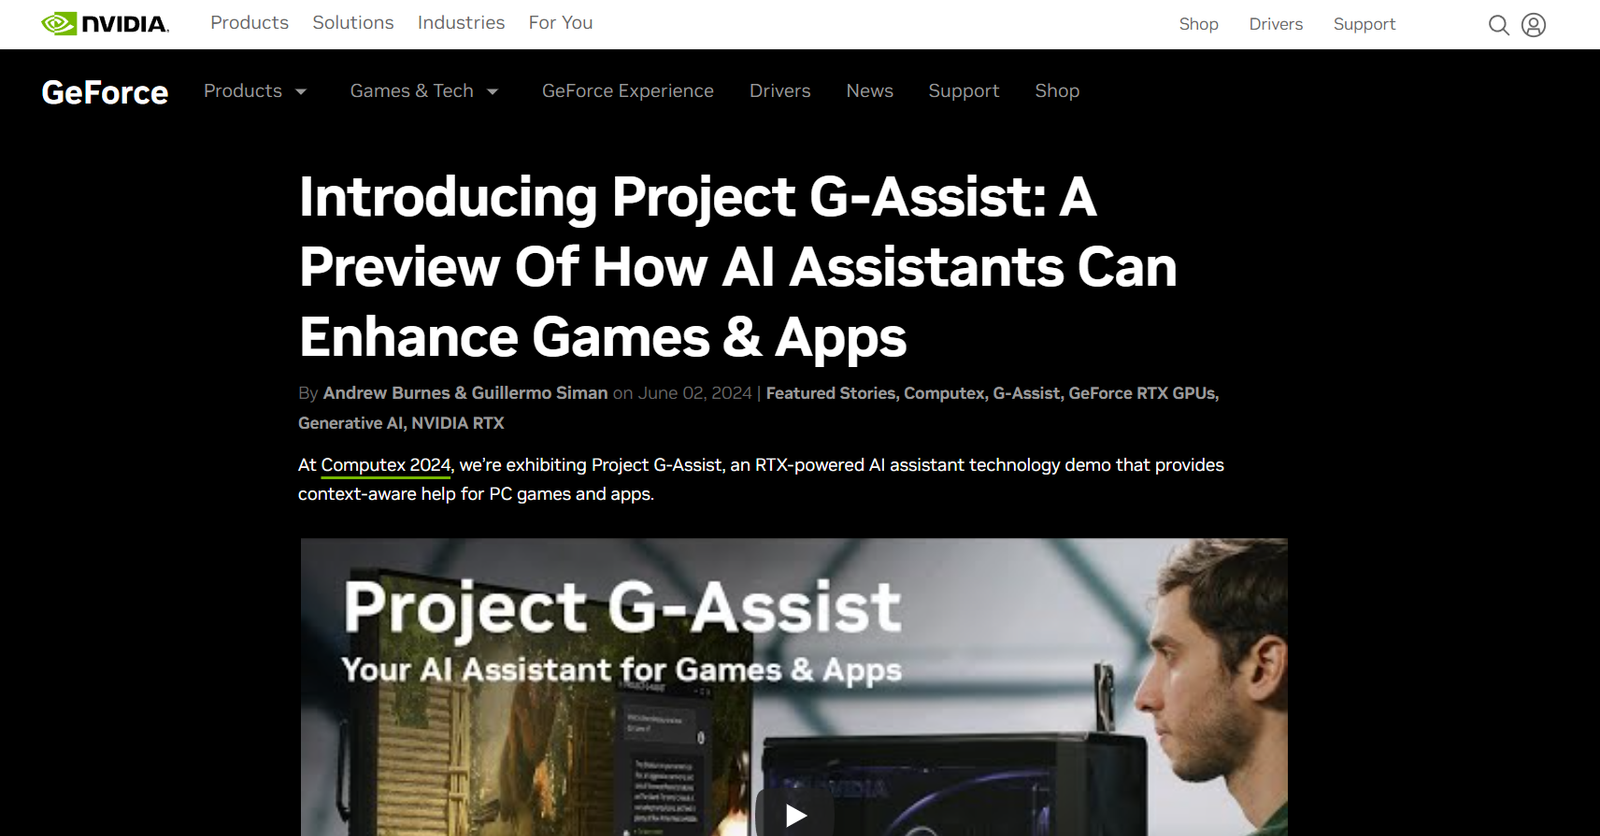Image resolution: width=1600 pixels, height=836 pixels.
Task: Open News in the GeForce nav
Action: click(870, 91)
